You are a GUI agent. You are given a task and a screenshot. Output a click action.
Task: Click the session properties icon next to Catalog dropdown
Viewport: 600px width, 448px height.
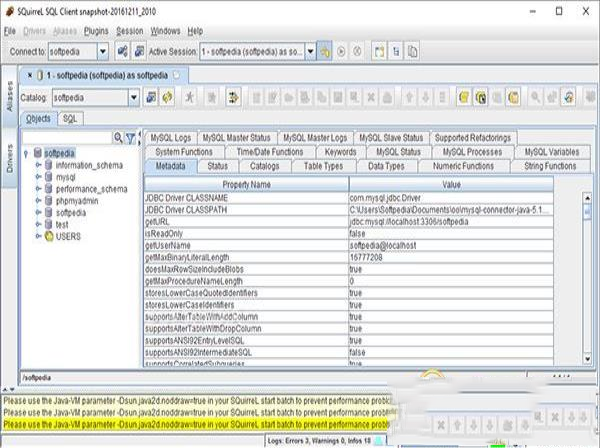151,97
